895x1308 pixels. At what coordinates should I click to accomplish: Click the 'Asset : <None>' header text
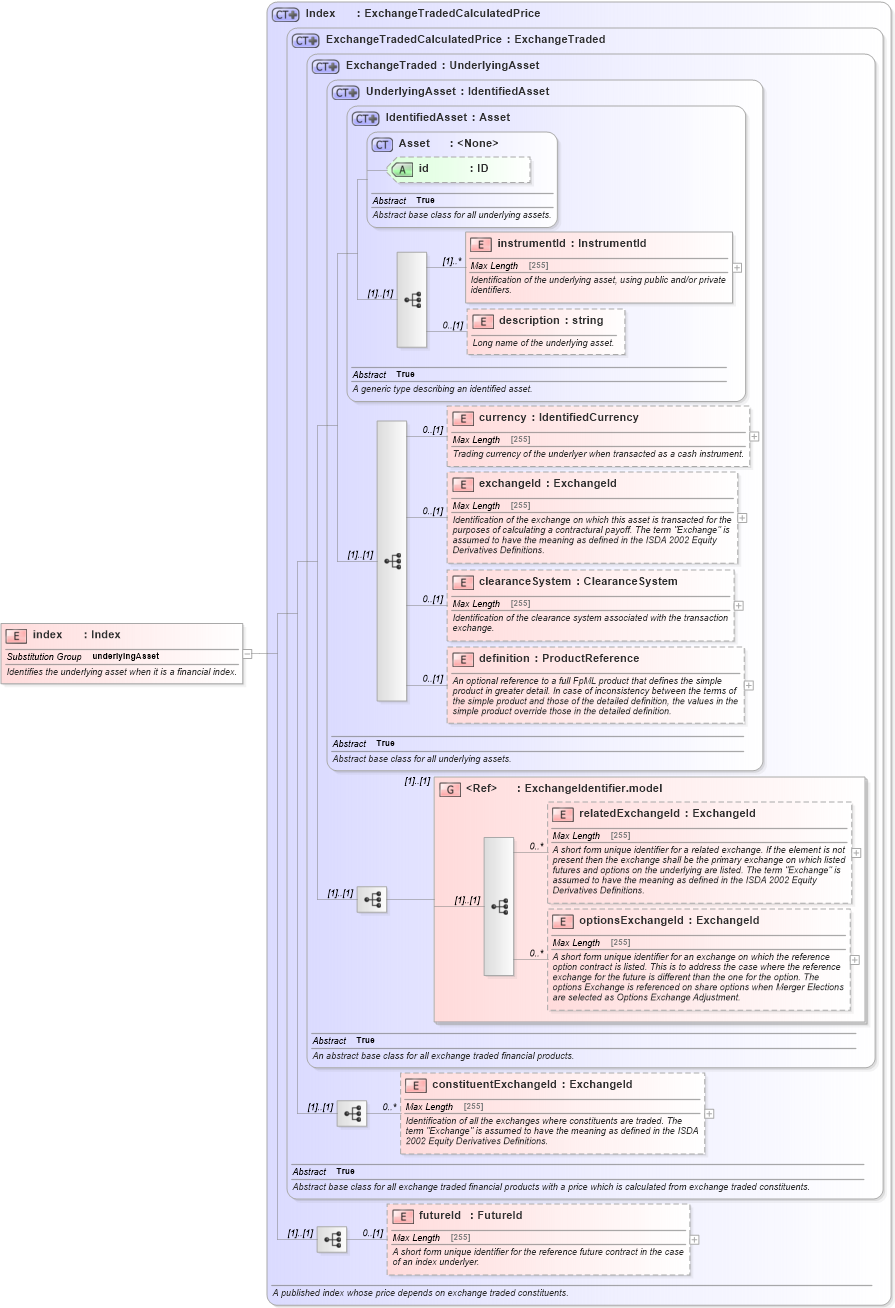point(448,144)
